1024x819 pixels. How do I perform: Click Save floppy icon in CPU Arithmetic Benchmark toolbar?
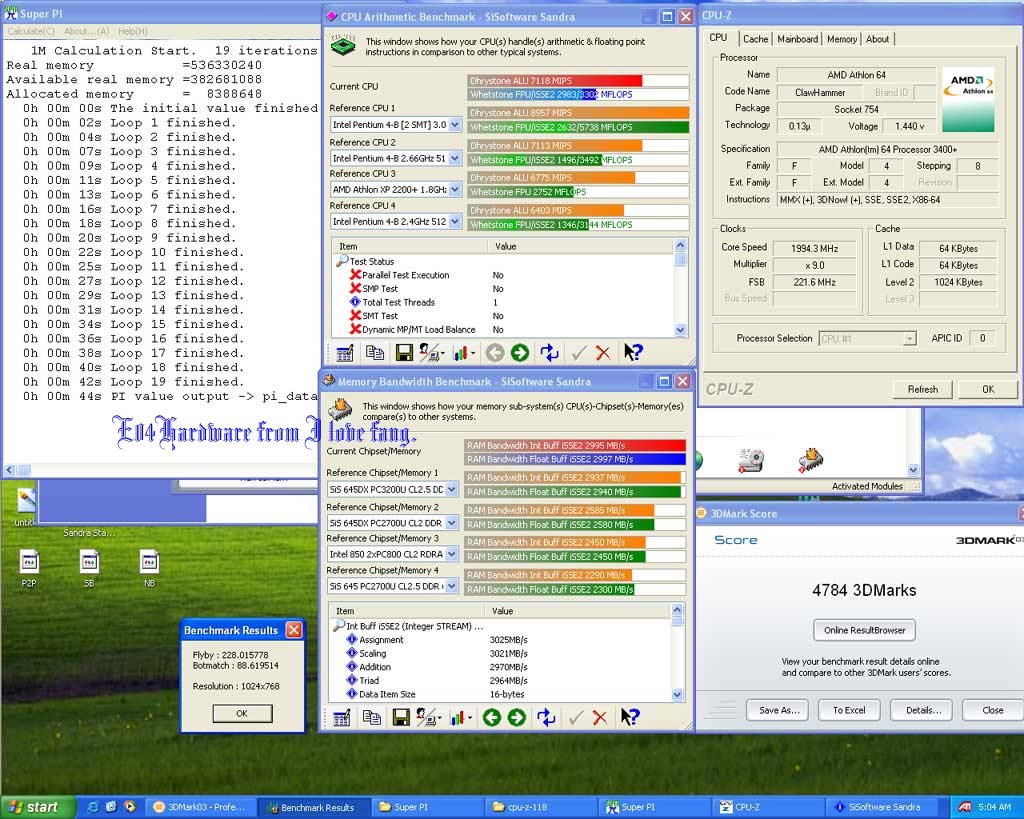(x=404, y=353)
